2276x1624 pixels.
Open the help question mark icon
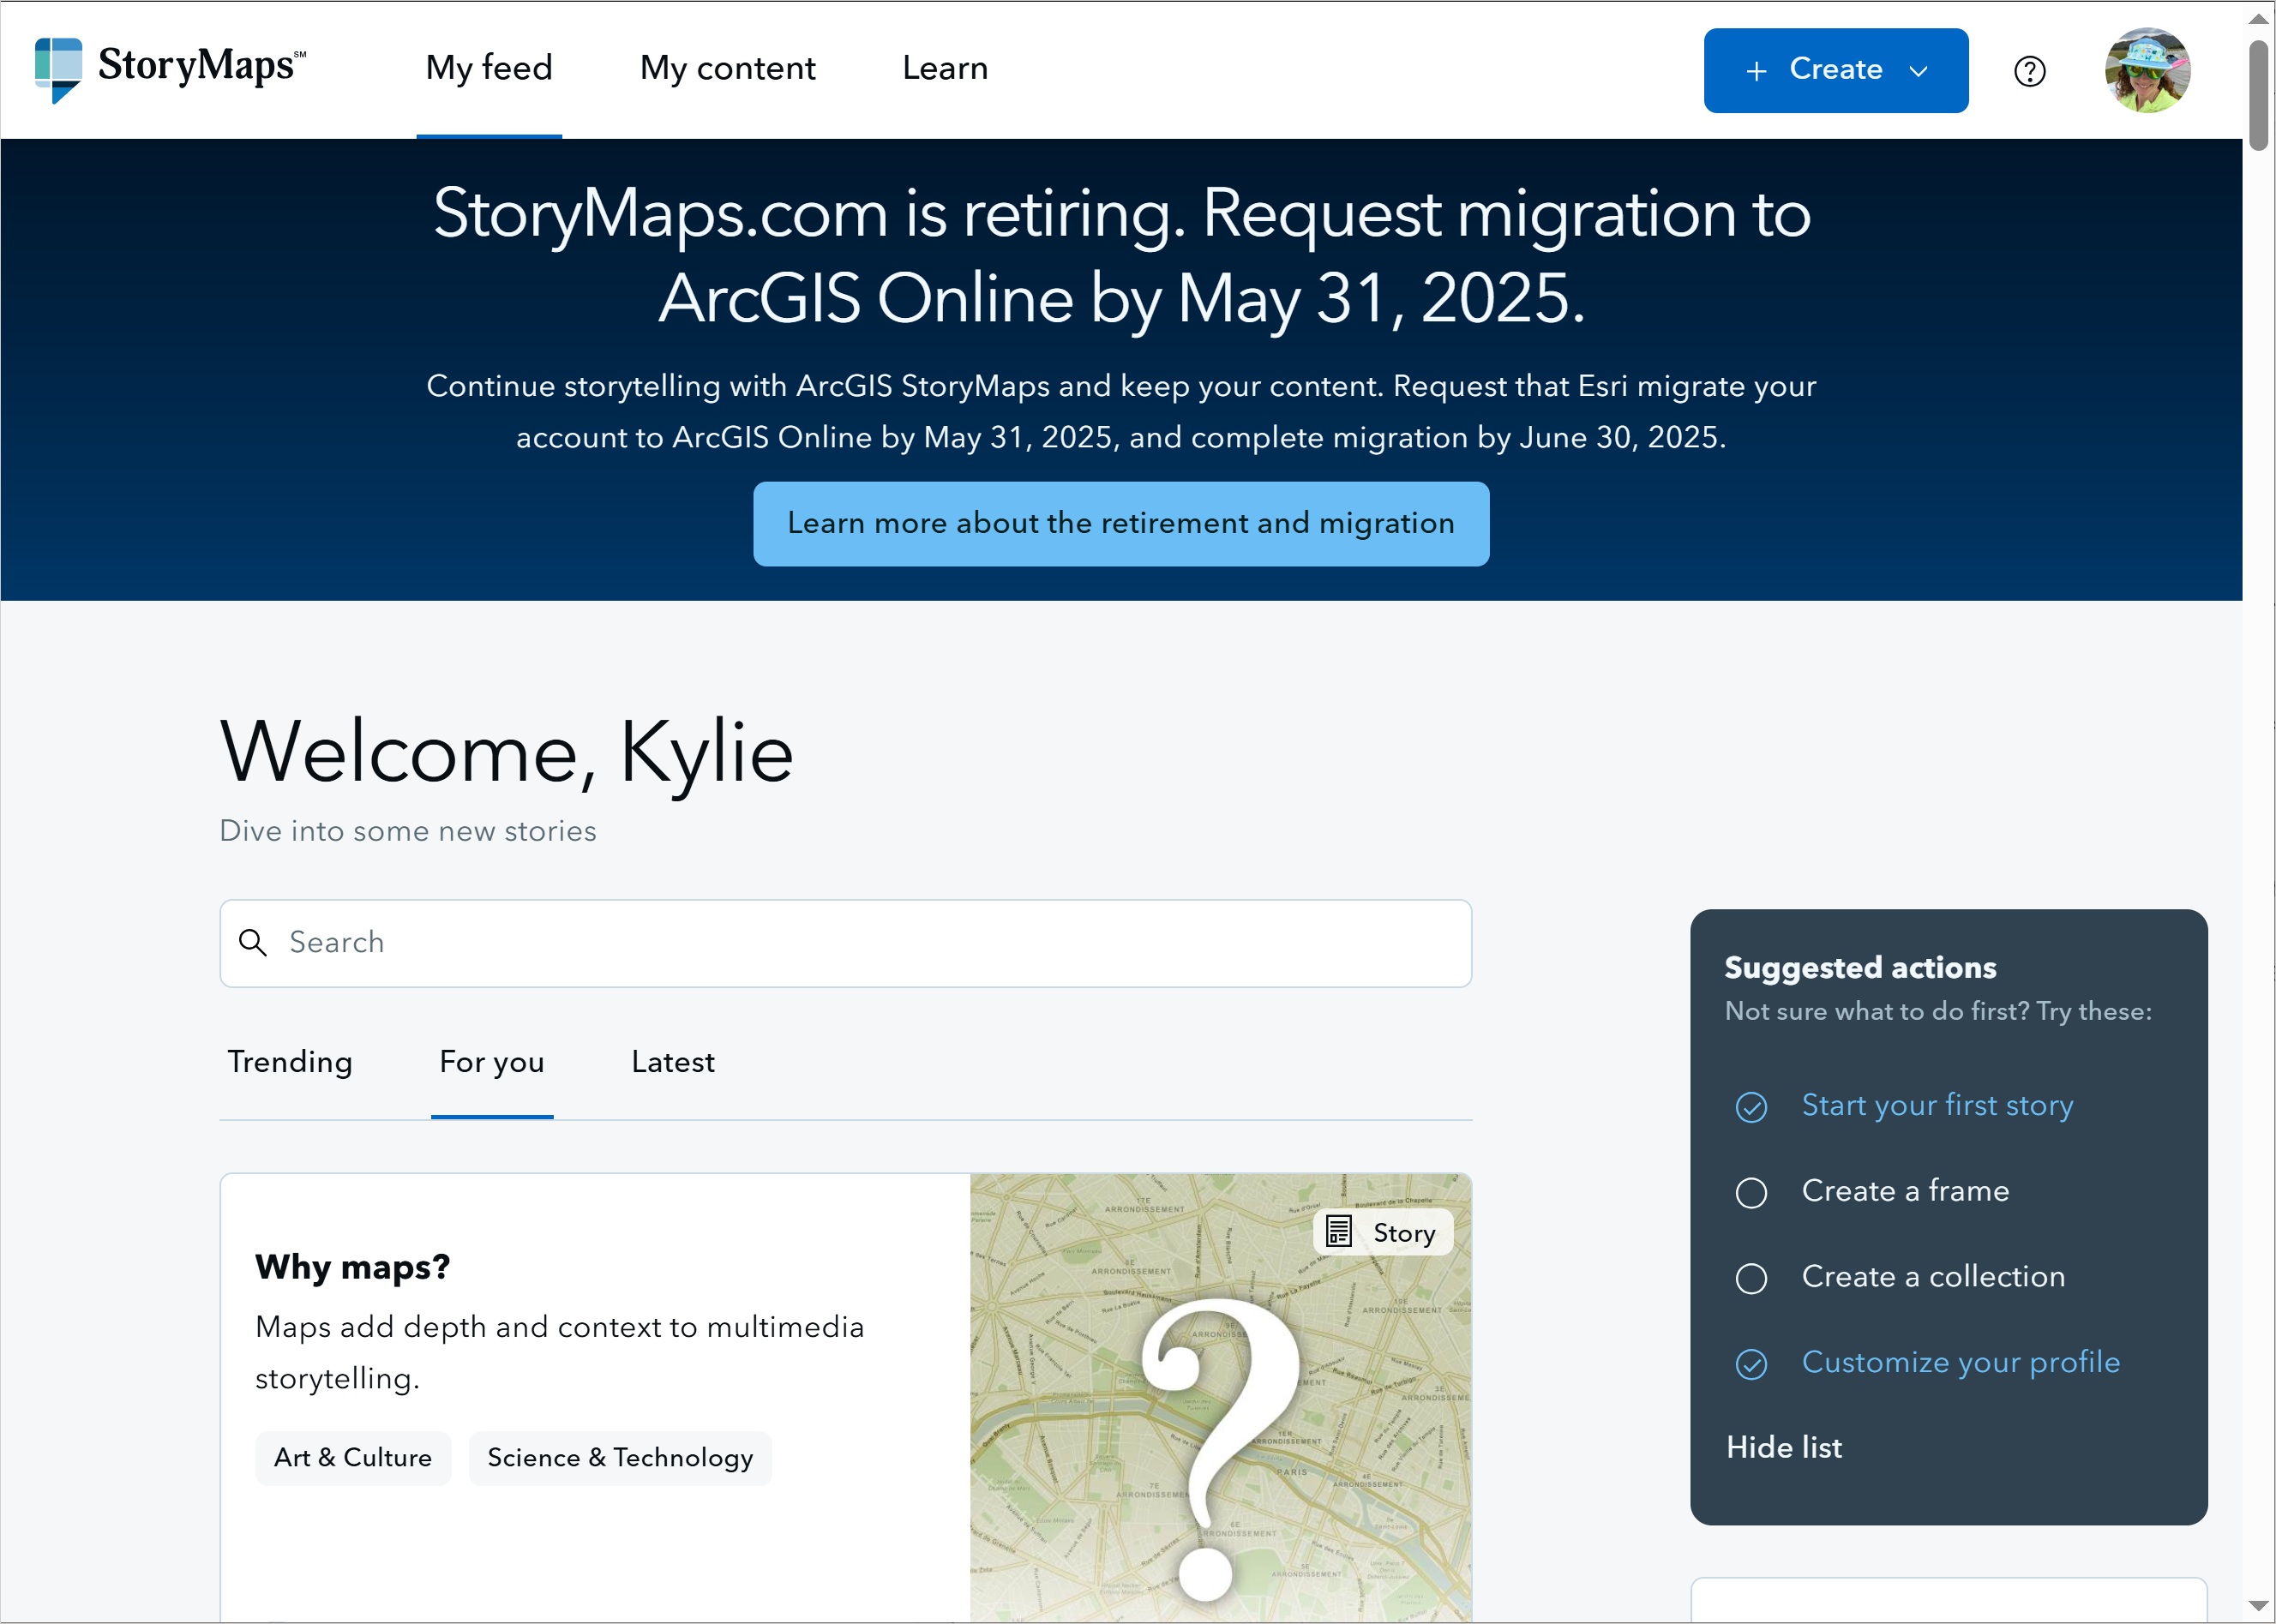tap(2029, 71)
